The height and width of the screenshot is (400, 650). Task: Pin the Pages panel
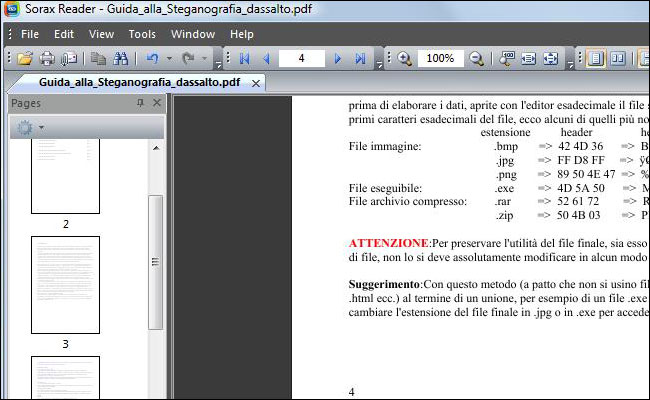point(140,103)
